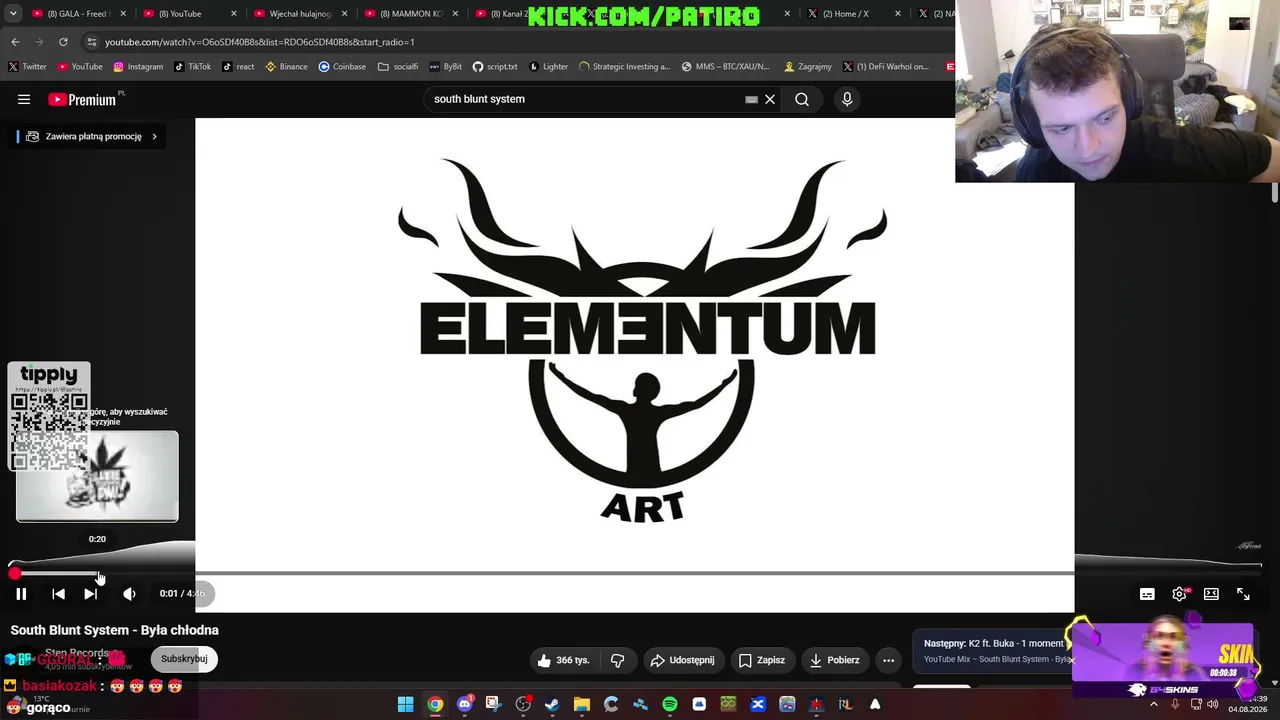This screenshot has width=1280, height=720.
Task: Open Lighter bookmark
Action: [548, 67]
